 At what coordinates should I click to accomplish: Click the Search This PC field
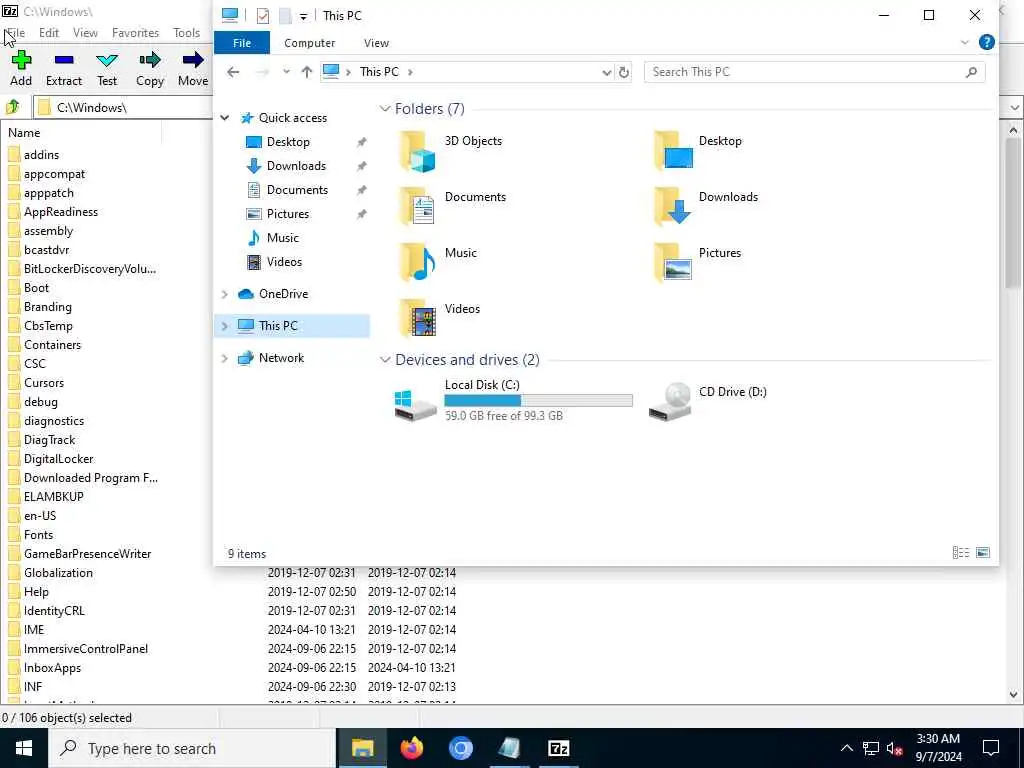coord(814,72)
